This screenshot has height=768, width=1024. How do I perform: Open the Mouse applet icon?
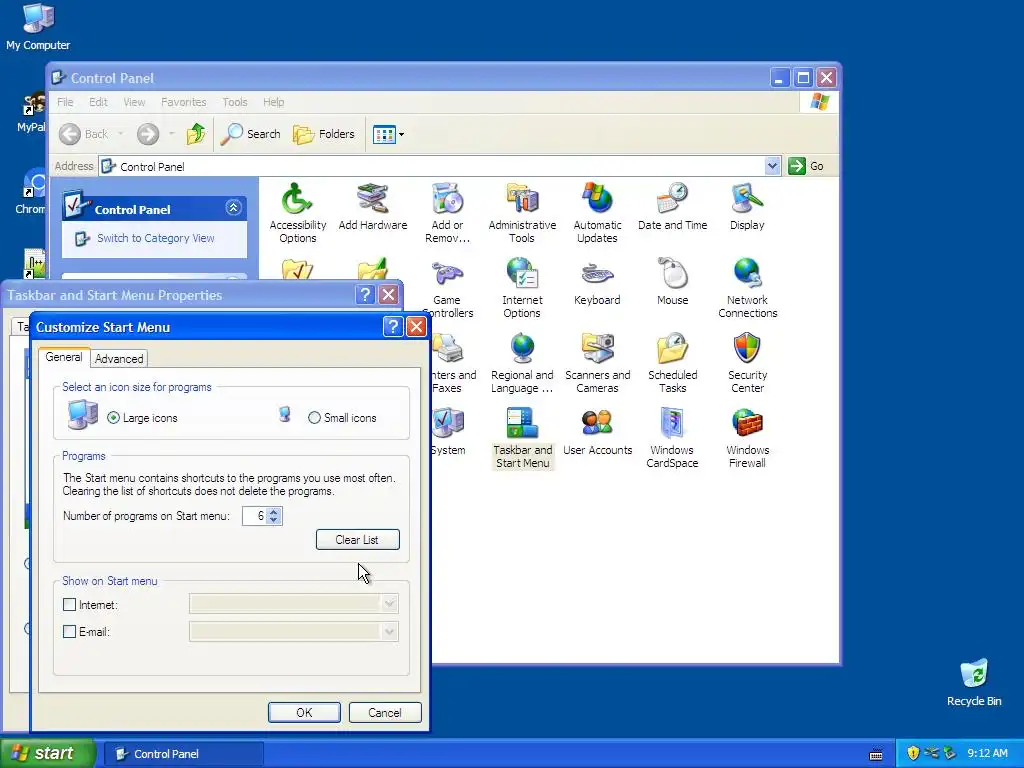pos(672,281)
